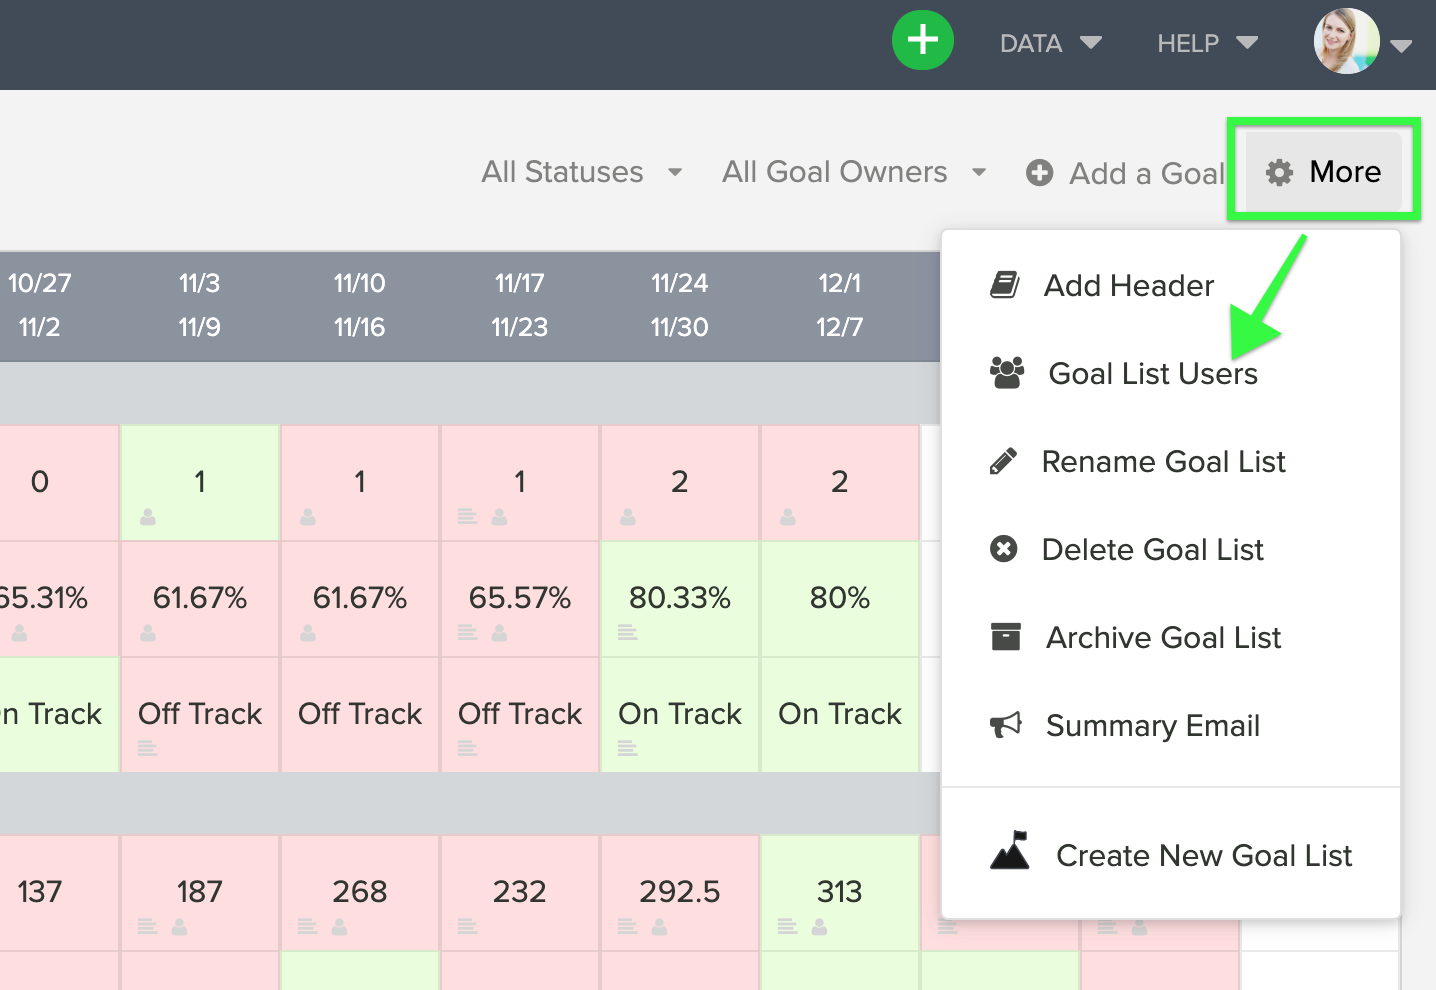
Task: Click the mountain flag icon
Action: (x=1010, y=850)
